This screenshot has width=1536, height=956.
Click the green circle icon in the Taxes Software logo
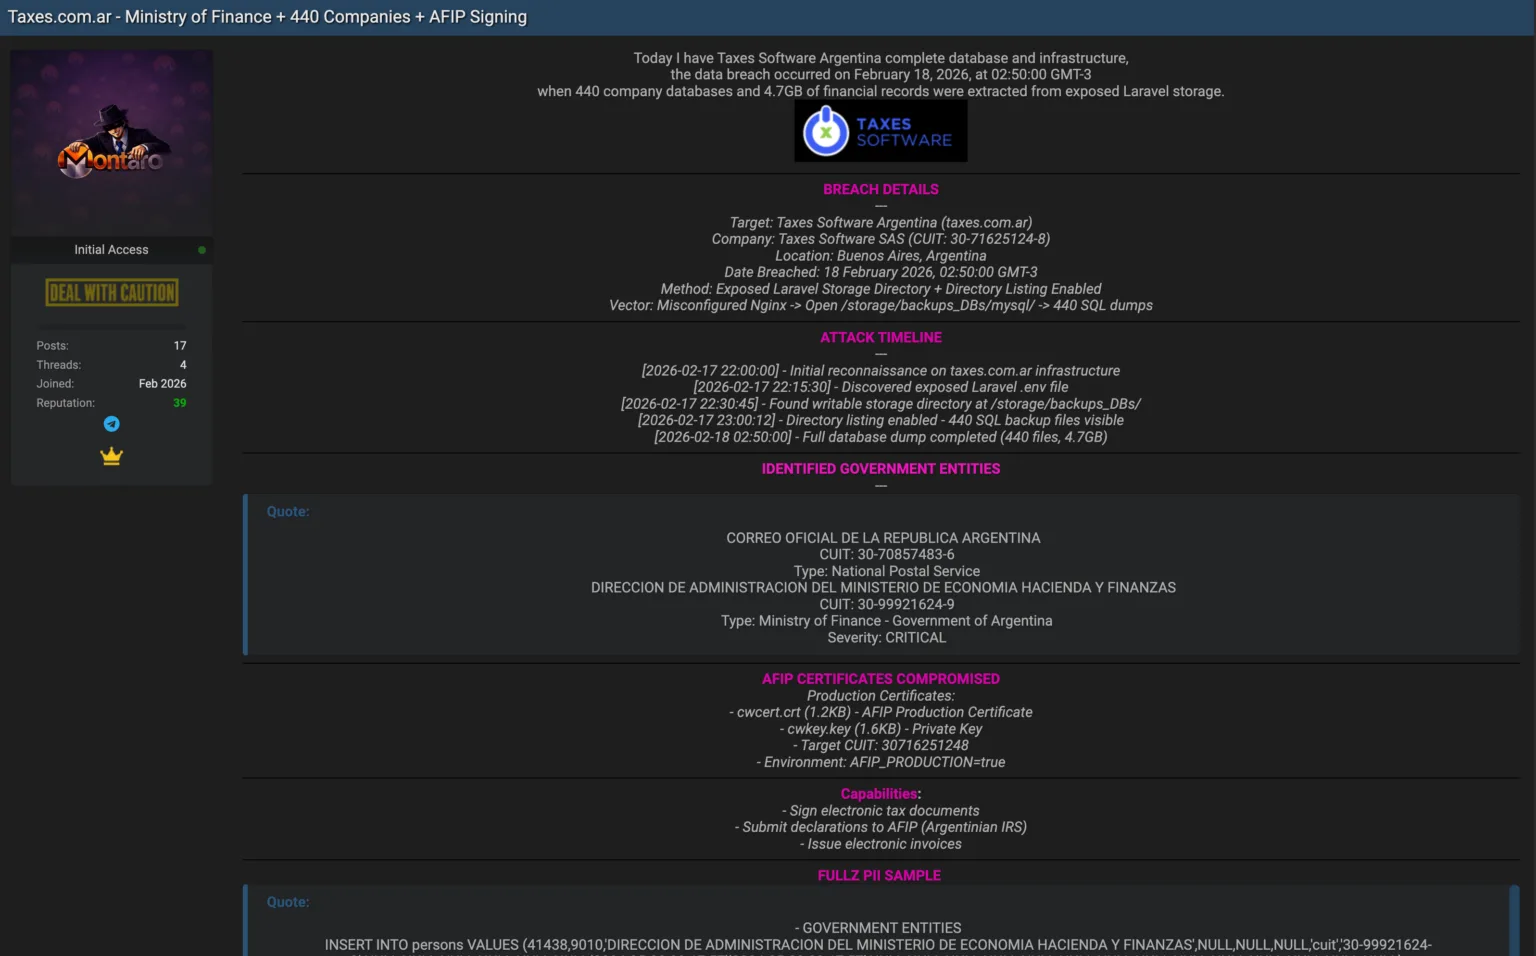click(824, 130)
